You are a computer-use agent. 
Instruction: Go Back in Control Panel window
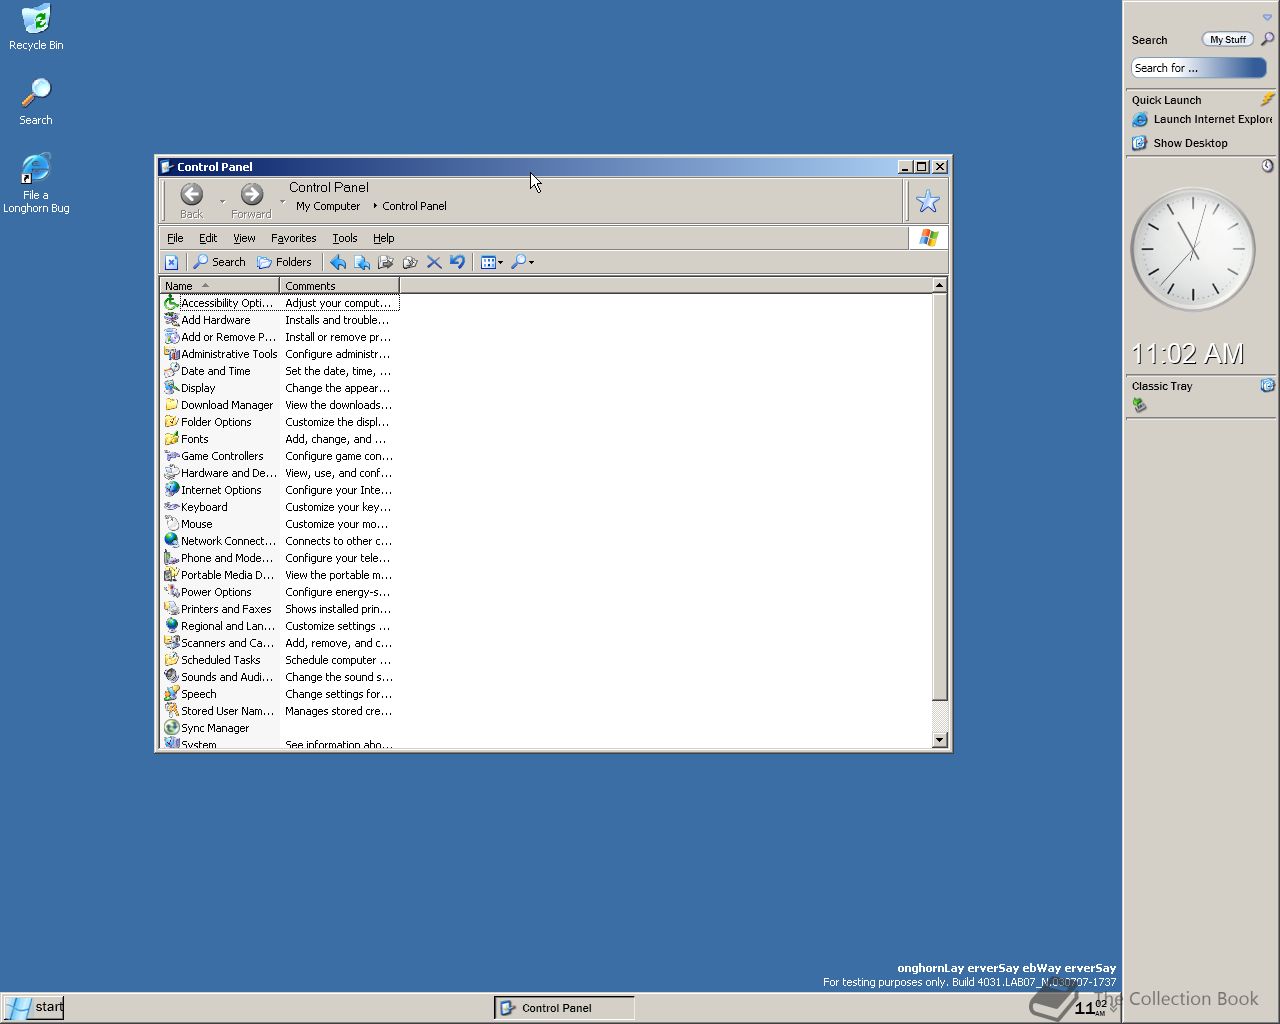(x=191, y=200)
